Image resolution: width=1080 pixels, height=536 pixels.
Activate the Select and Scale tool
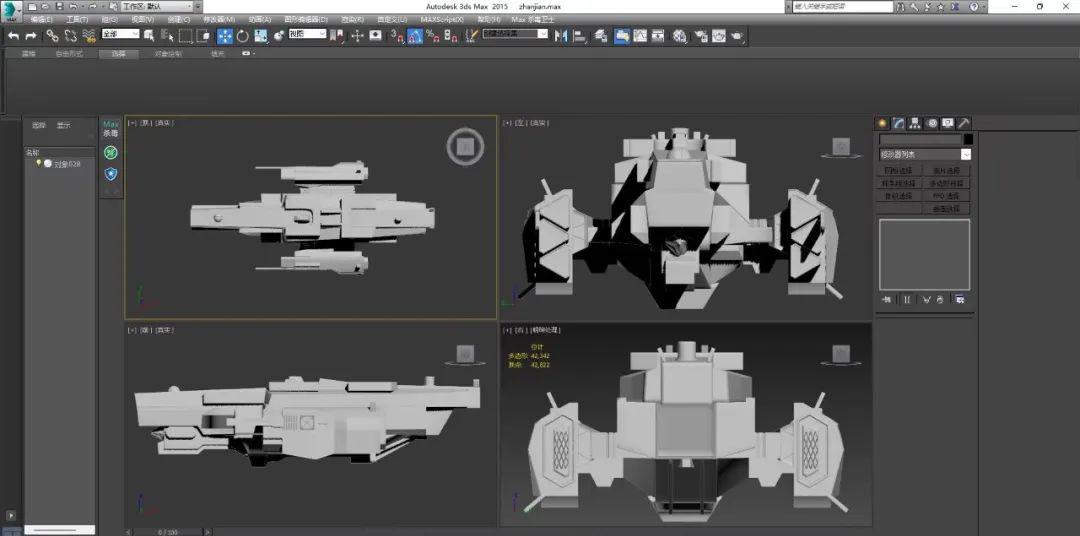(260, 36)
